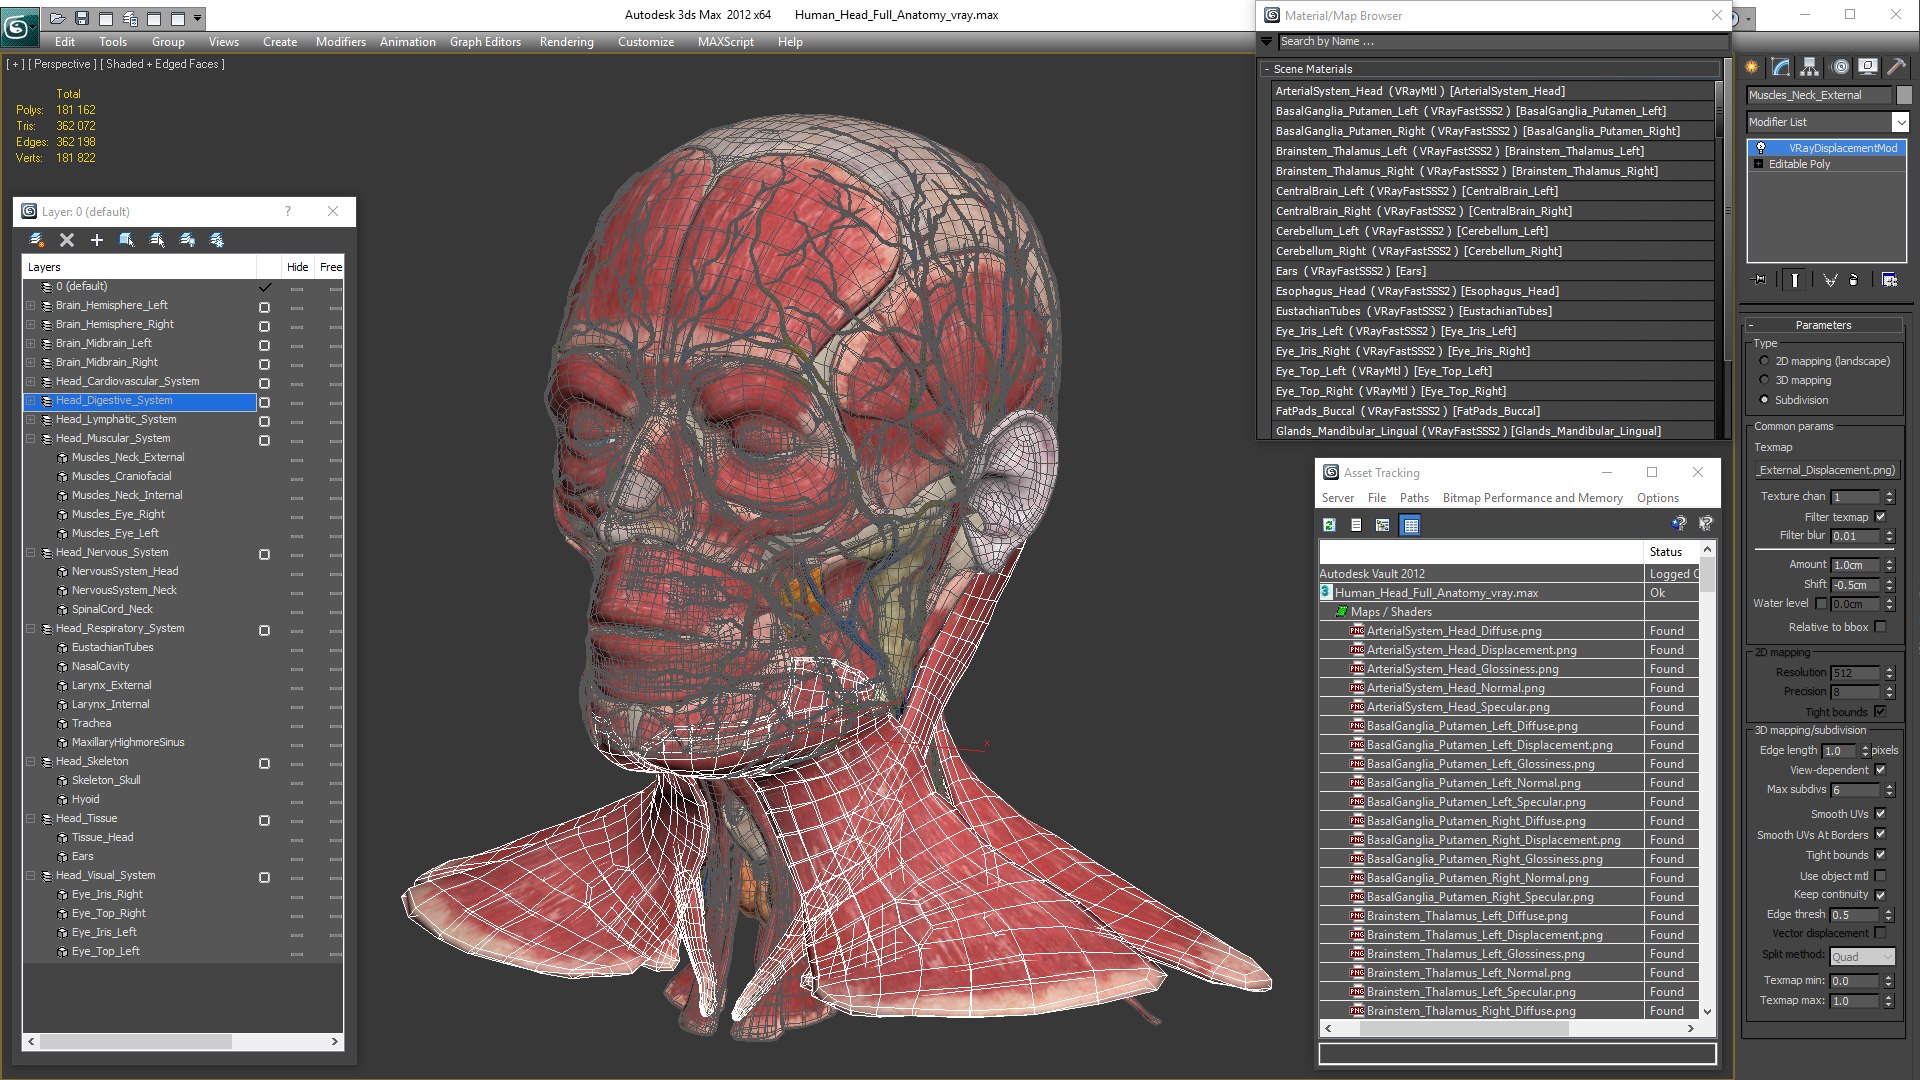The width and height of the screenshot is (1920, 1080).
Task: Click Remove Modifier from stack icon
Action: pyautogui.click(x=1854, y=280)
